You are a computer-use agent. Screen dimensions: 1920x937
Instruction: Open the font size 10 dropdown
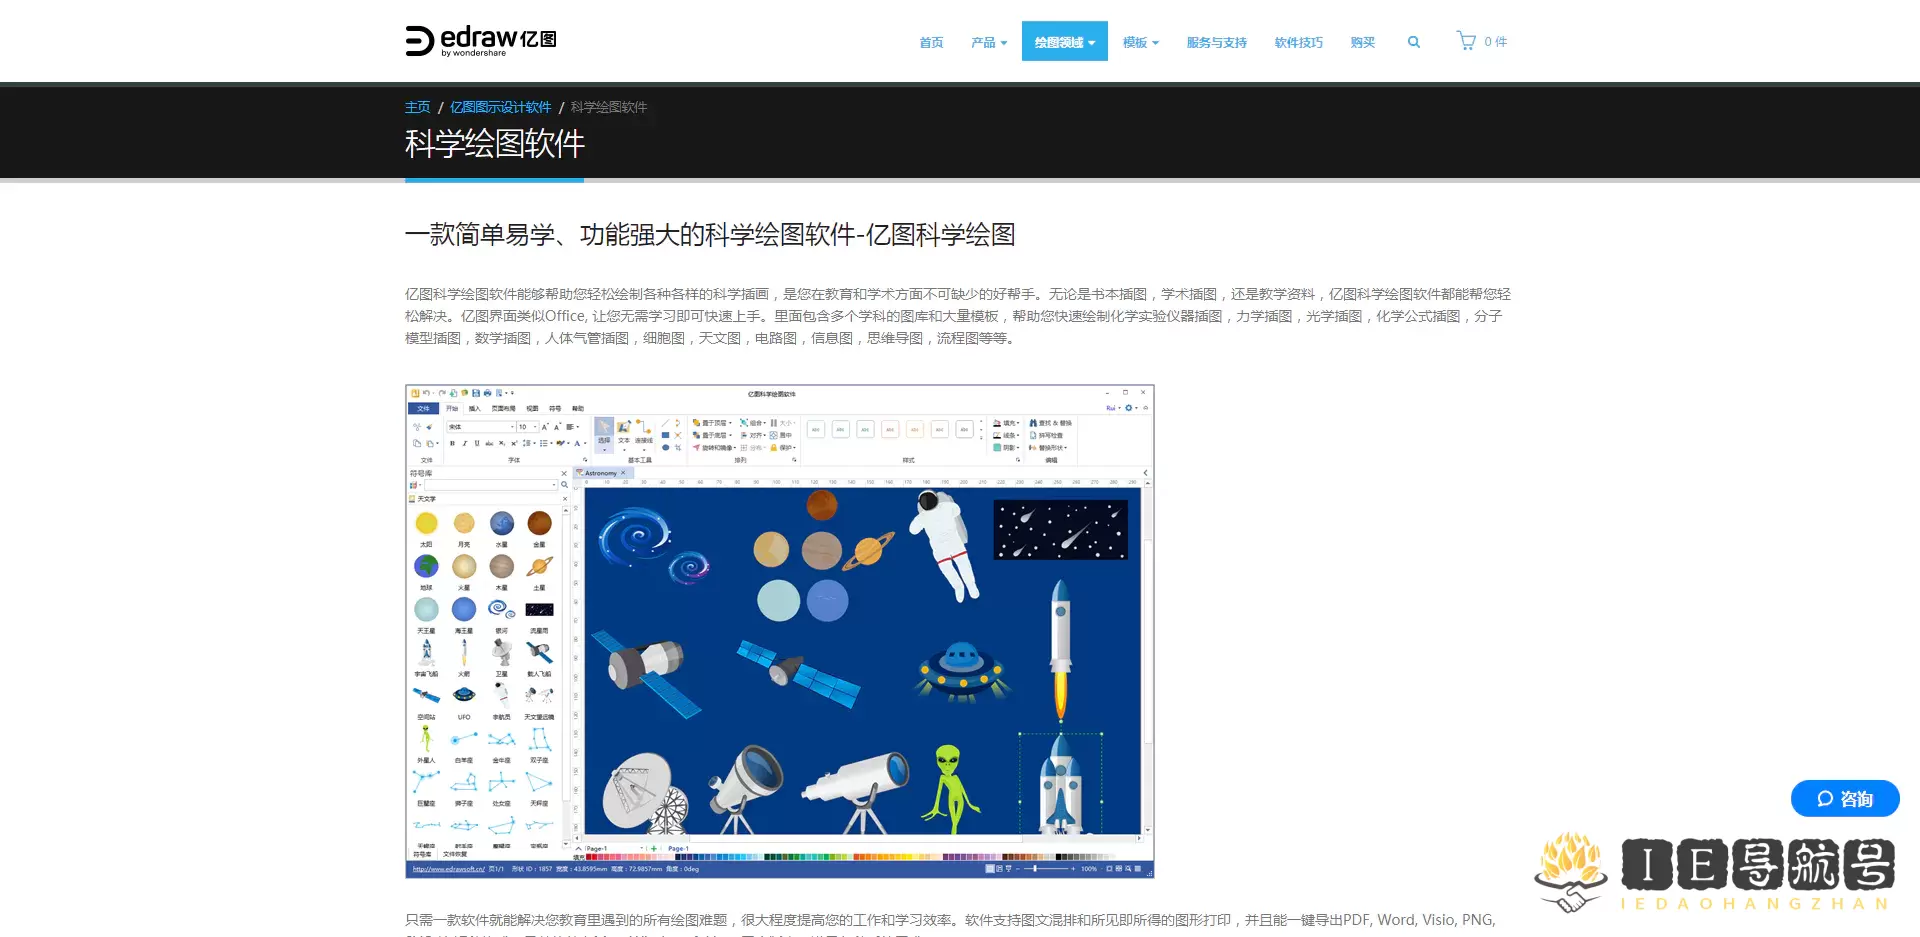point(528,427)
